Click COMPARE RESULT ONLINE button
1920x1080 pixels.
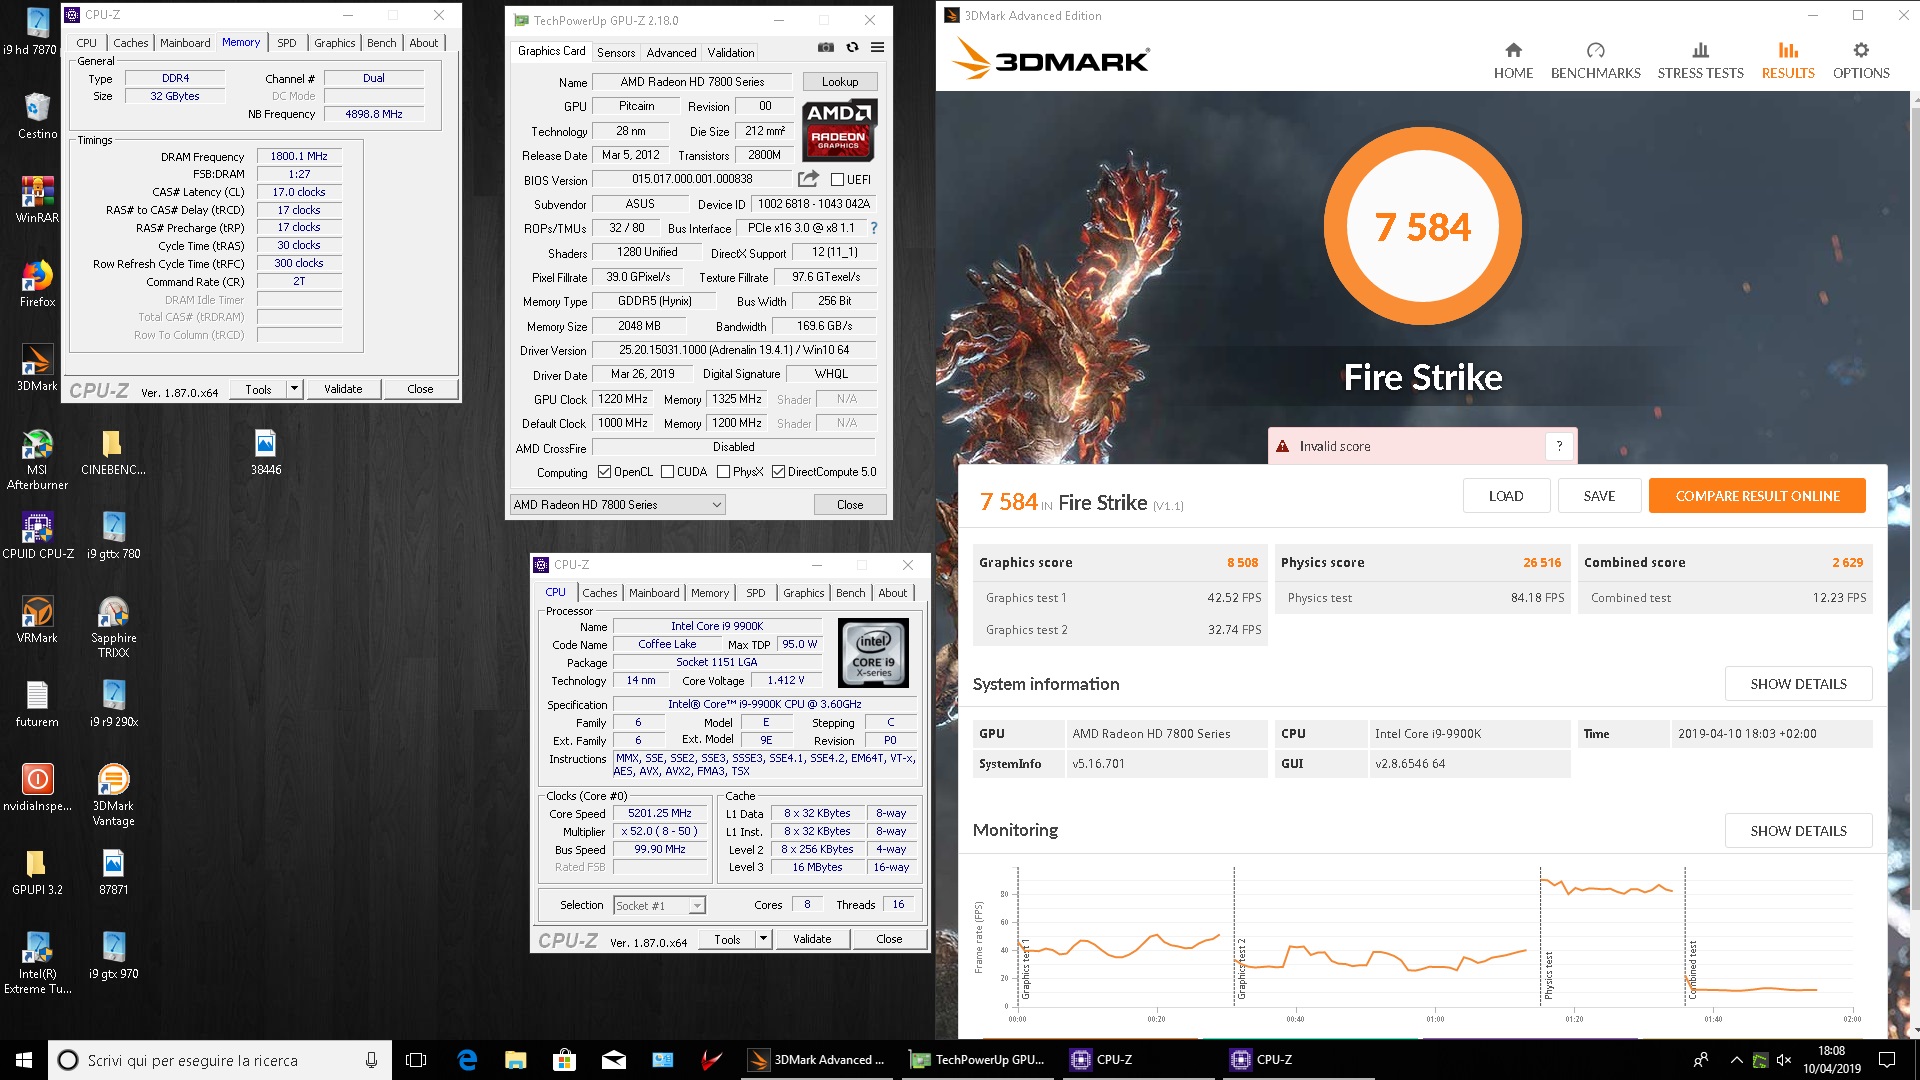[1757, 496]
